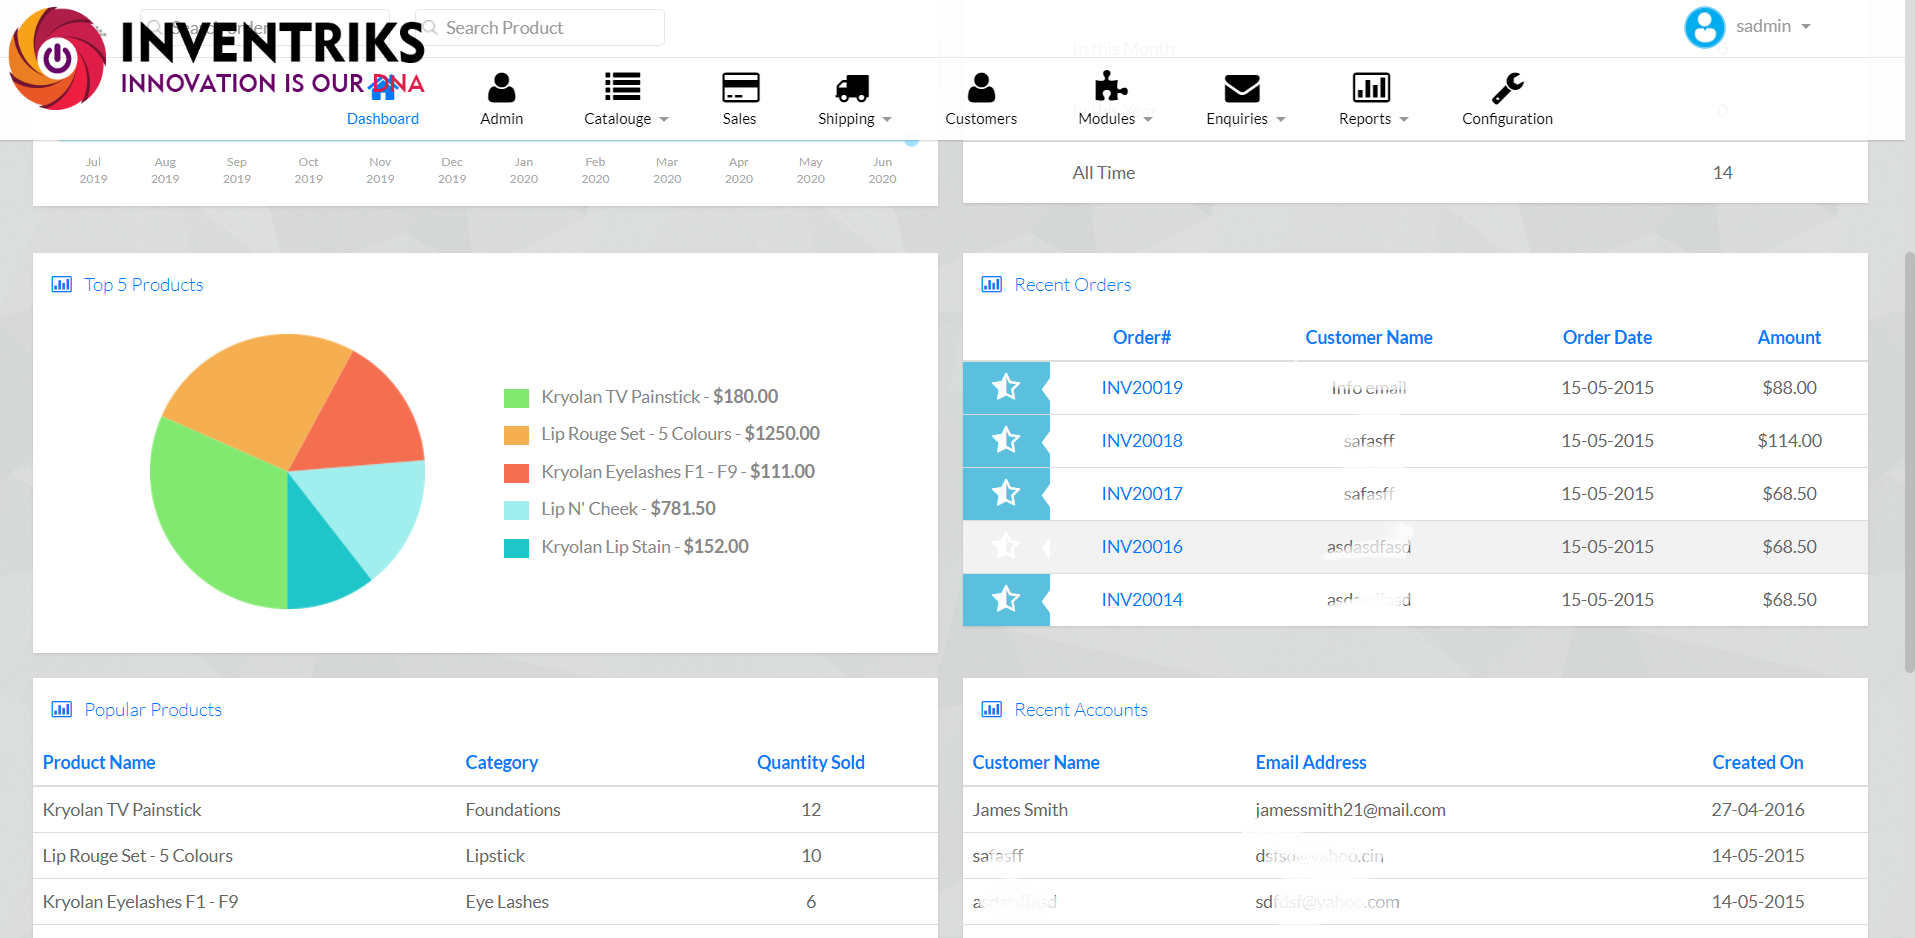Image resolution: width=1915 pixels, height=938 pixels.
Task: Expand the Reports dropdown arrow
Action: [x=1404, y=120]
